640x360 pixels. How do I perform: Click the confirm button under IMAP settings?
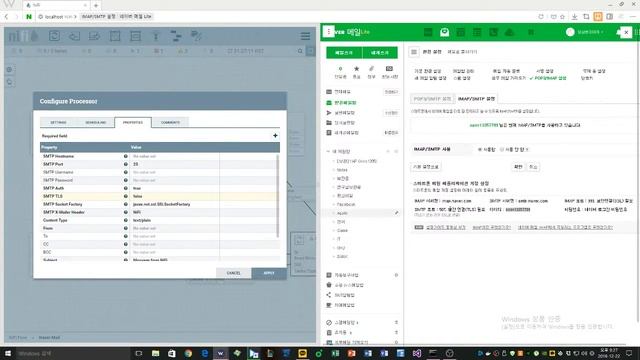click(x=518, y=167)
